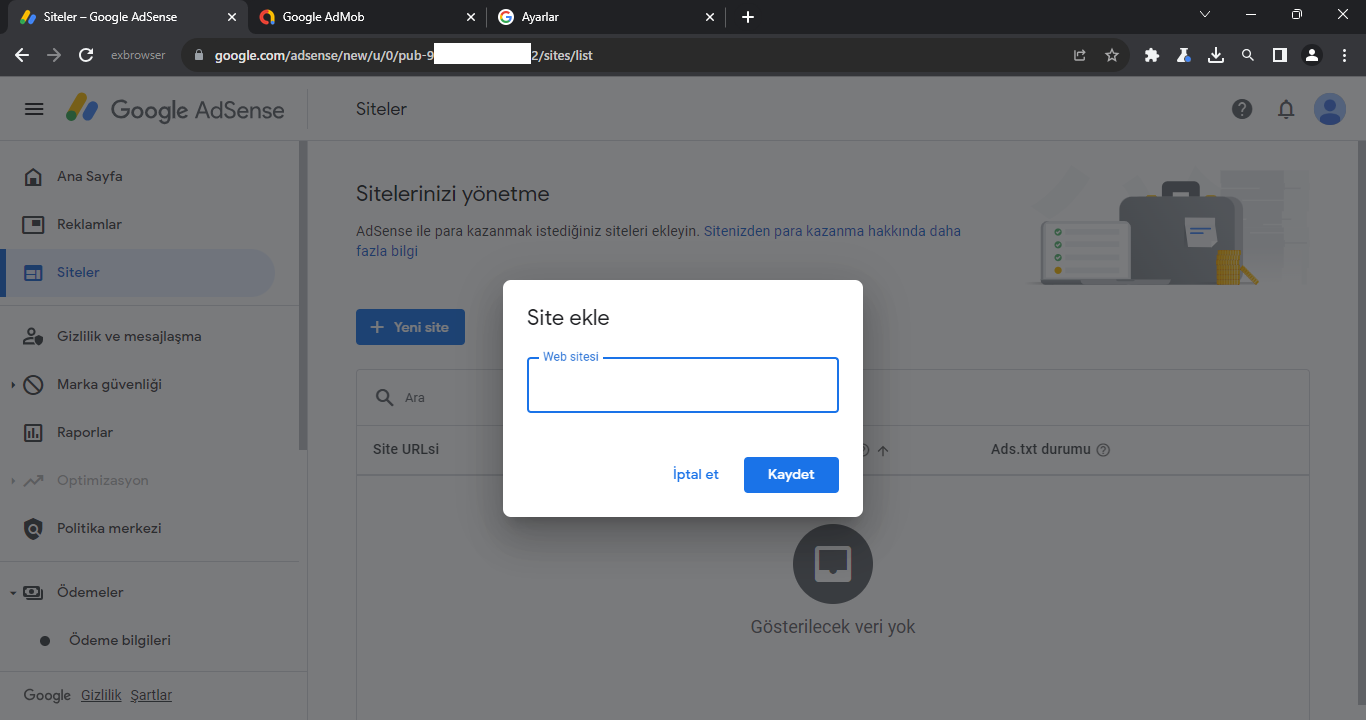Click the Google logo in the sidebar footer
Image resolution: width=1366 pixels, height=720 pixels.
(47, 695)
